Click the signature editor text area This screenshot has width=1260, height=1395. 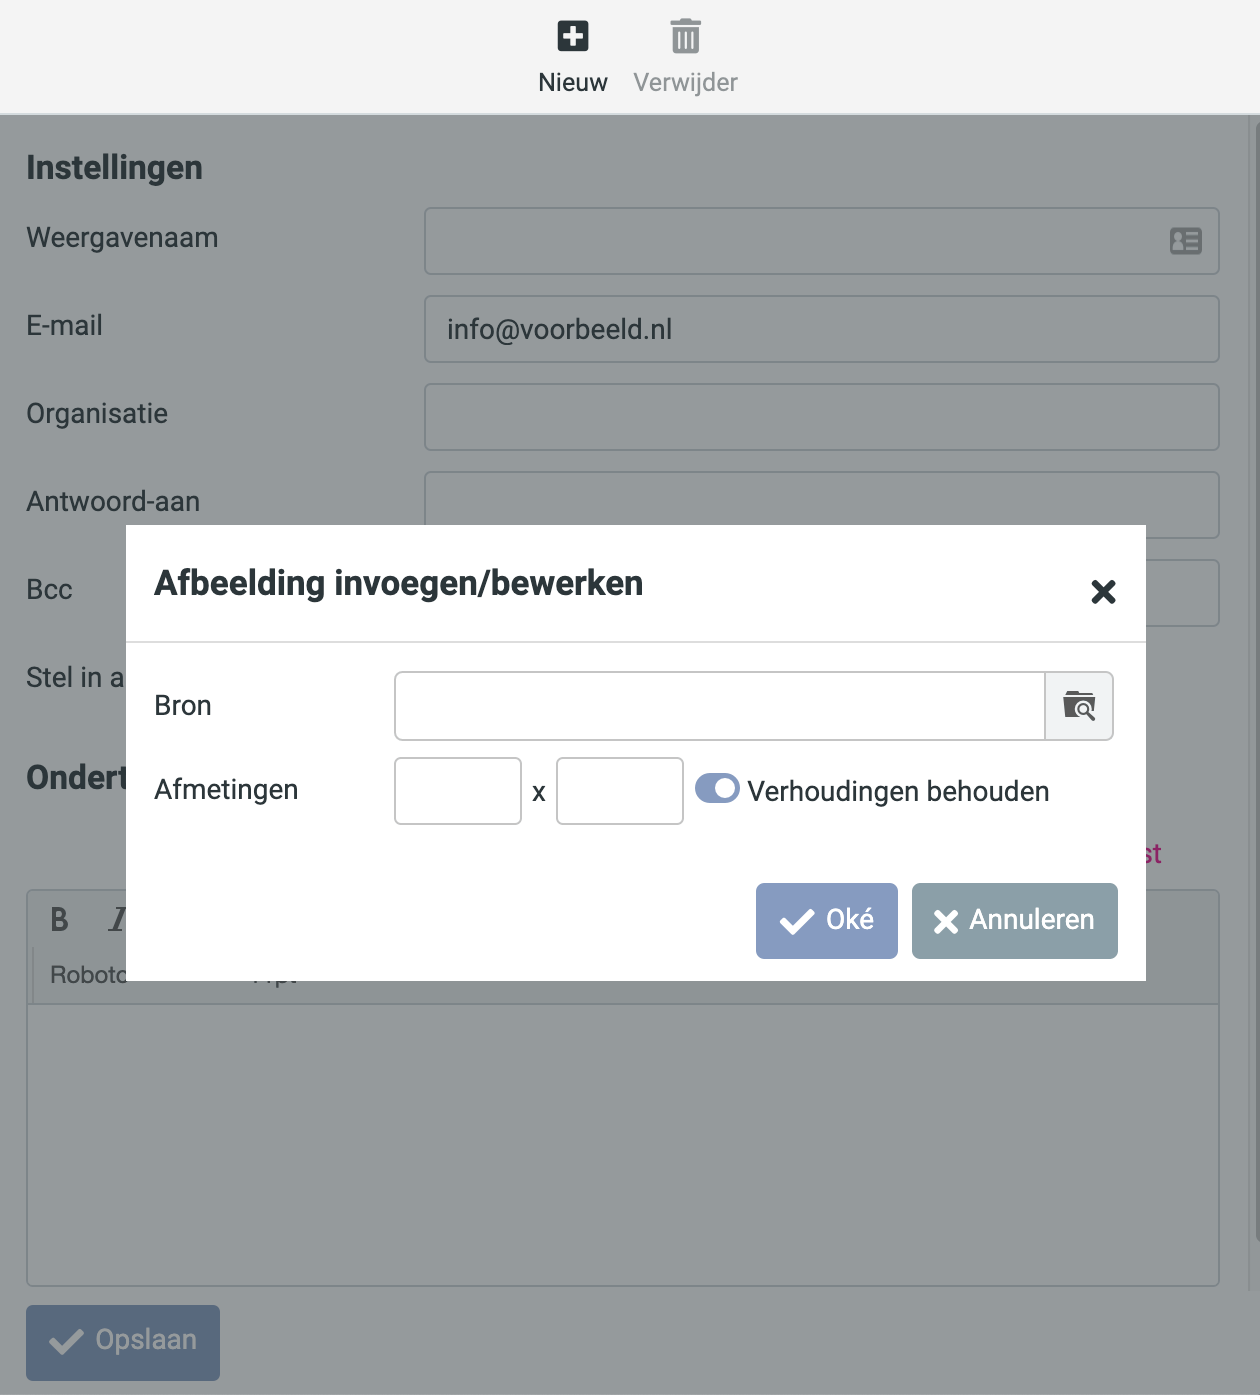(x=622, y=1144)
